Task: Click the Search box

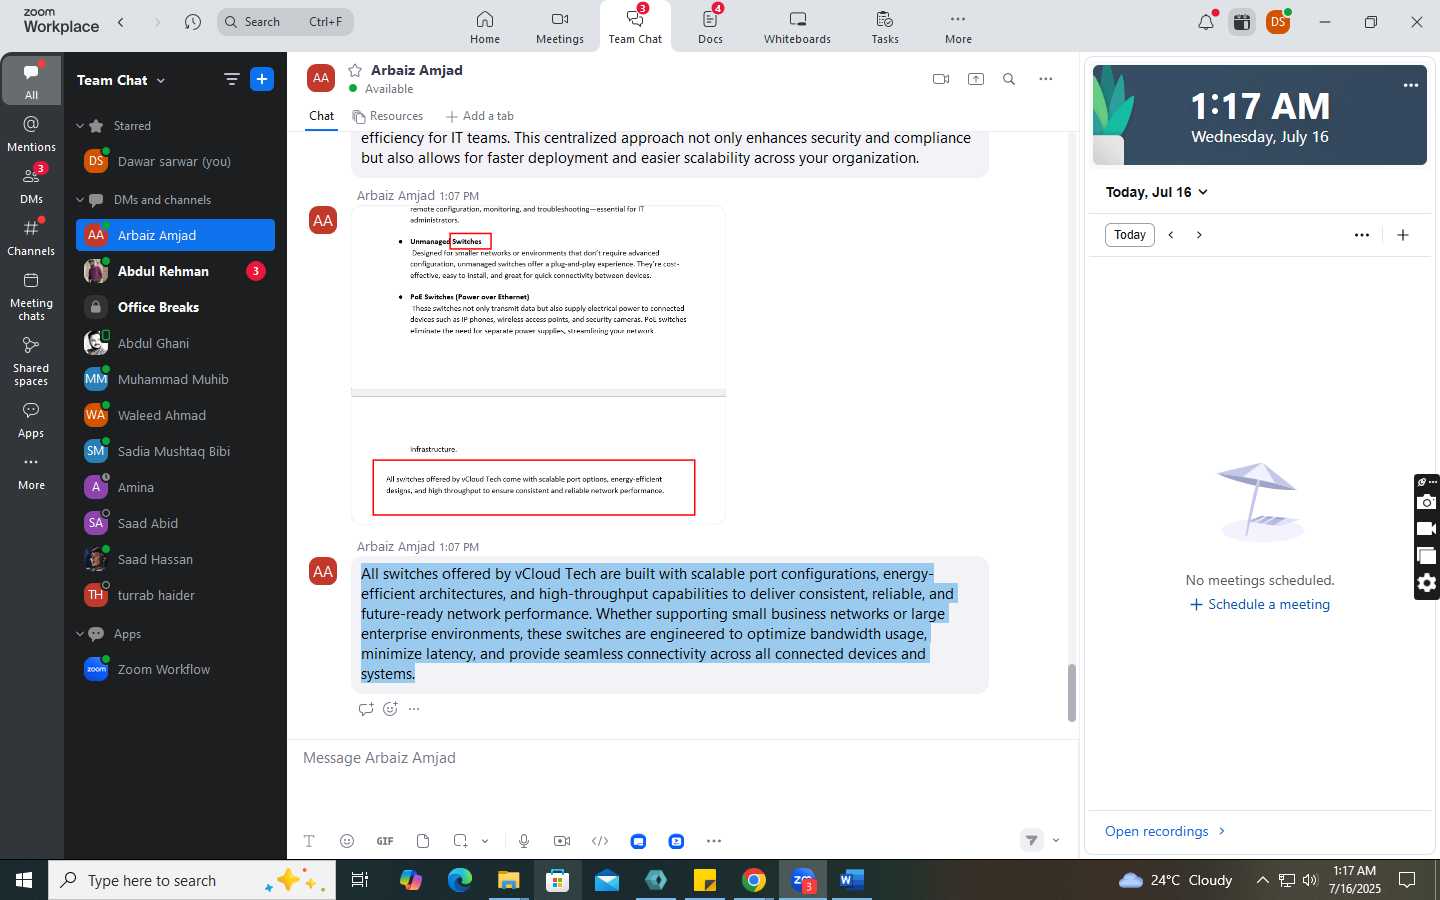Action: click(x=285, y=22)
